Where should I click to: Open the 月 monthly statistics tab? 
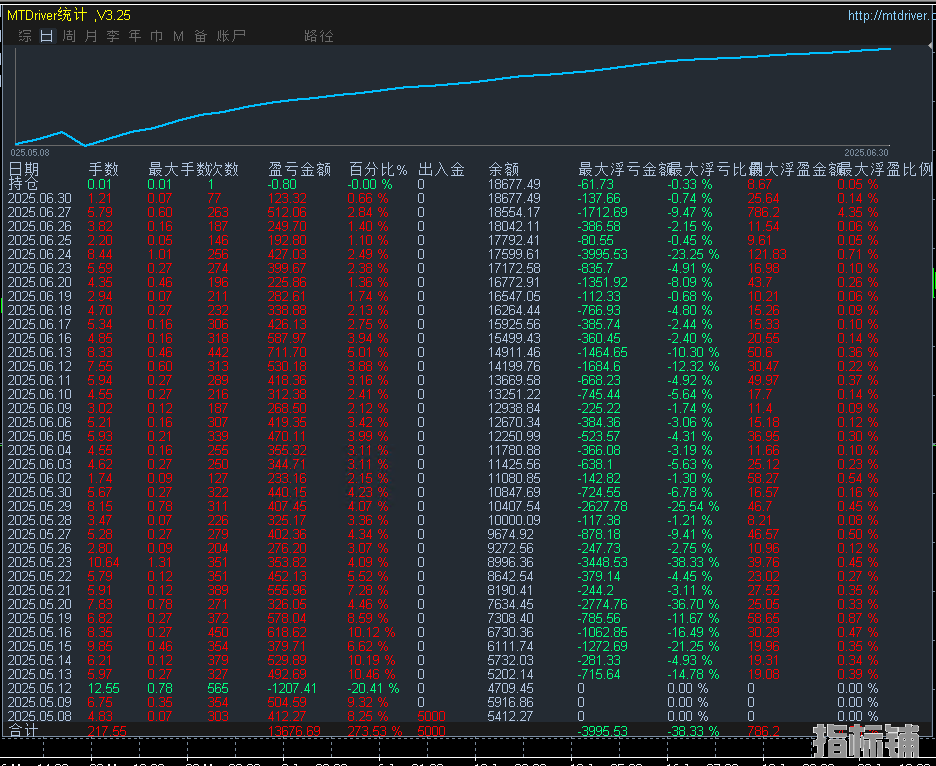(x=91, y=36)
